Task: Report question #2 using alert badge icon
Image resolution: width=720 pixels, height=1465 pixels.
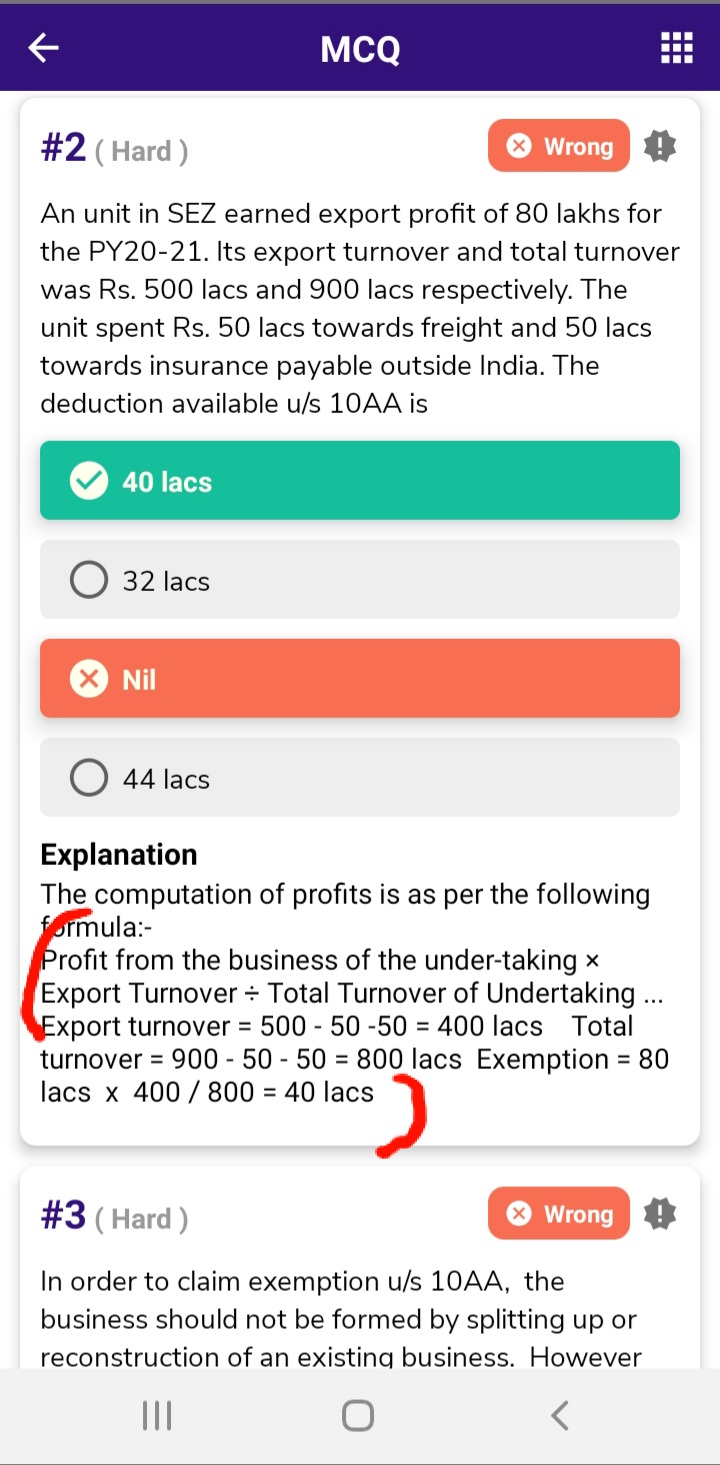Action: click(x=660, y=147)
